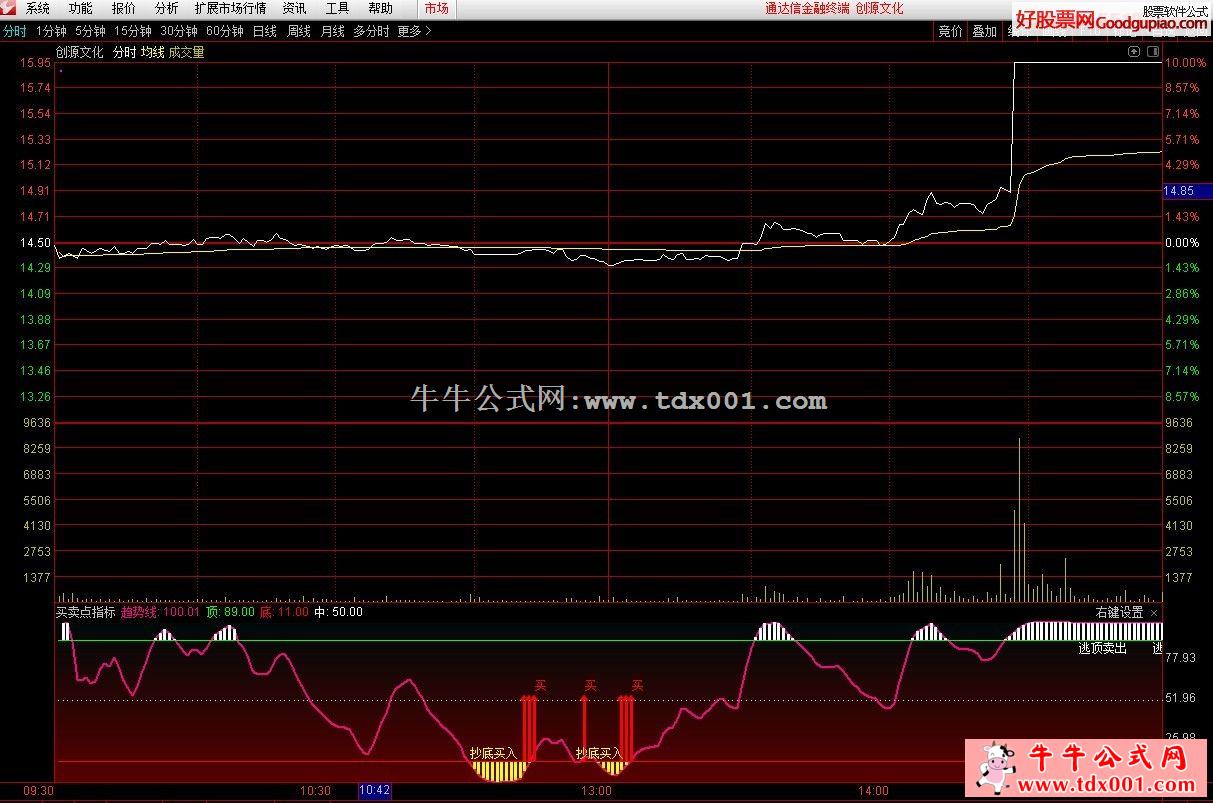
Task: Click the 买卖点指标 indicator title
Action: [x=86, y=612]
